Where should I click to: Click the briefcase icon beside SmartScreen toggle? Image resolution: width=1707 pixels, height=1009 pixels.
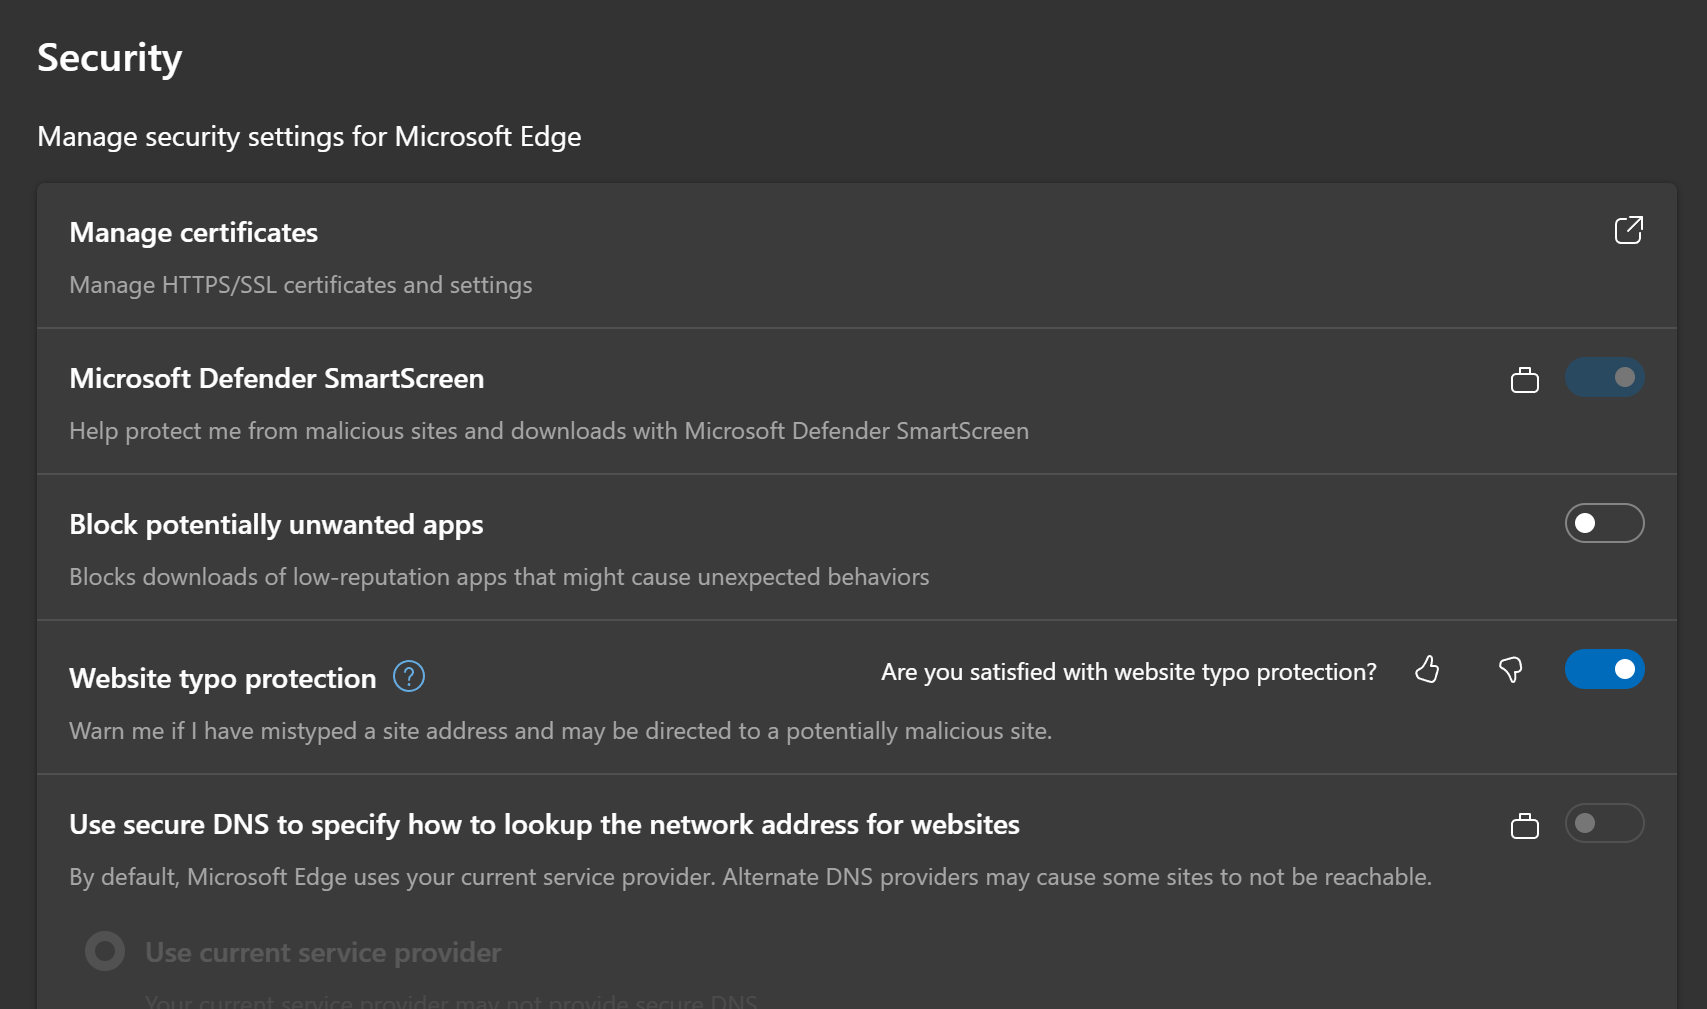pos(1524,379)
